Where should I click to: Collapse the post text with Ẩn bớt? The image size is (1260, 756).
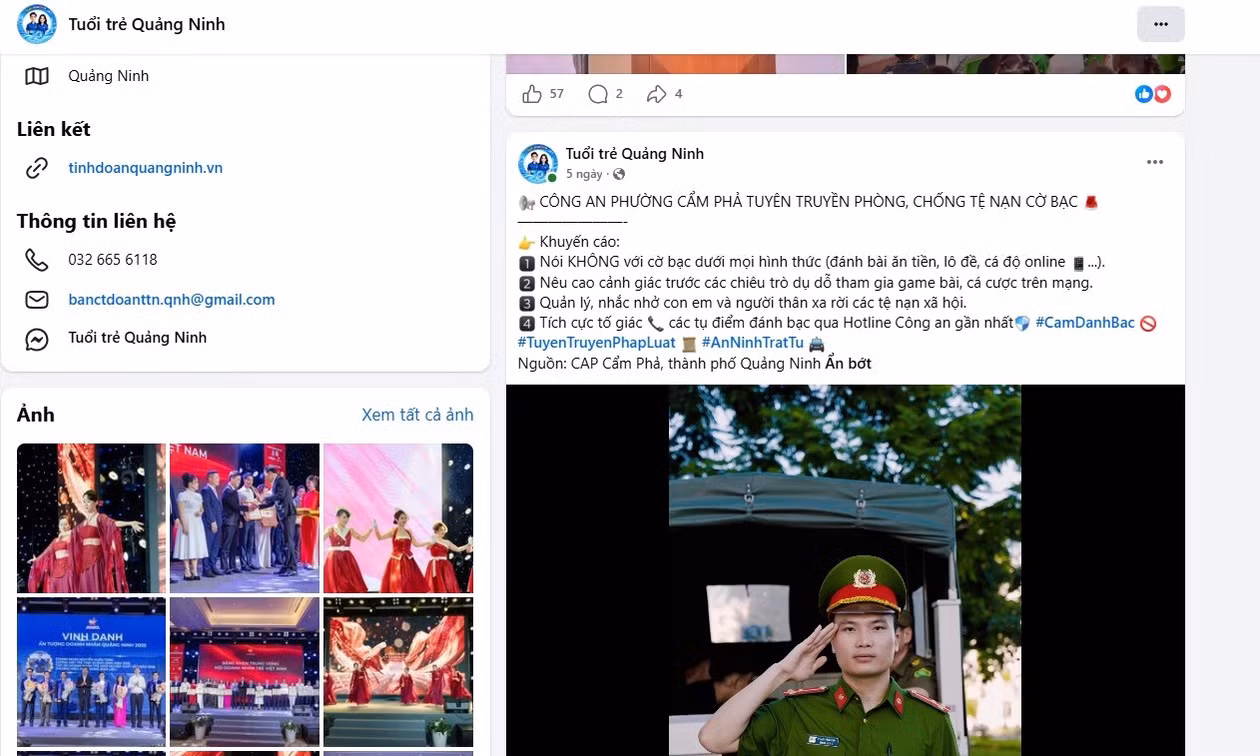coord(848,364)
